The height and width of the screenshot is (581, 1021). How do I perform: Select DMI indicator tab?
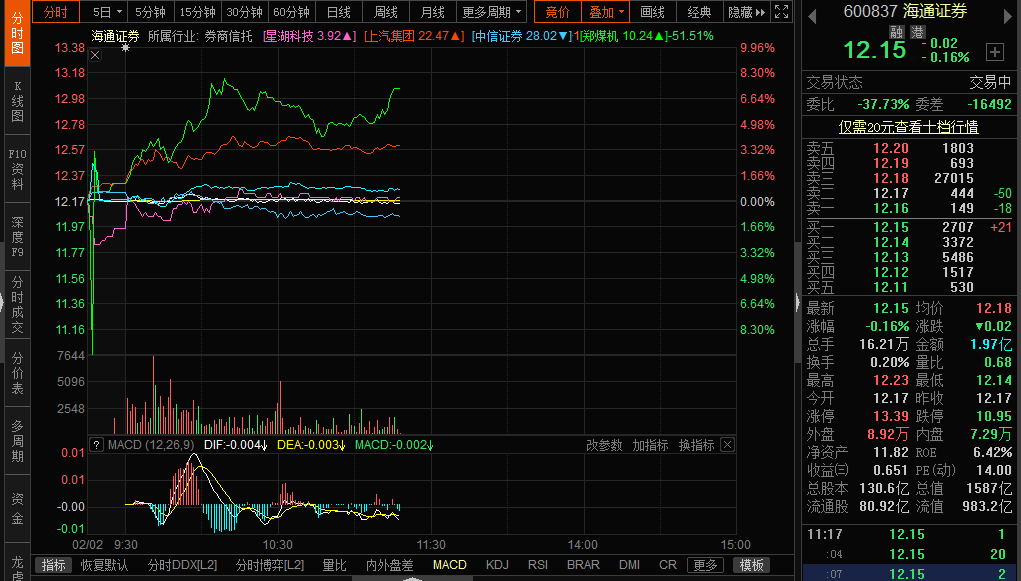click(x=629, y=565)
